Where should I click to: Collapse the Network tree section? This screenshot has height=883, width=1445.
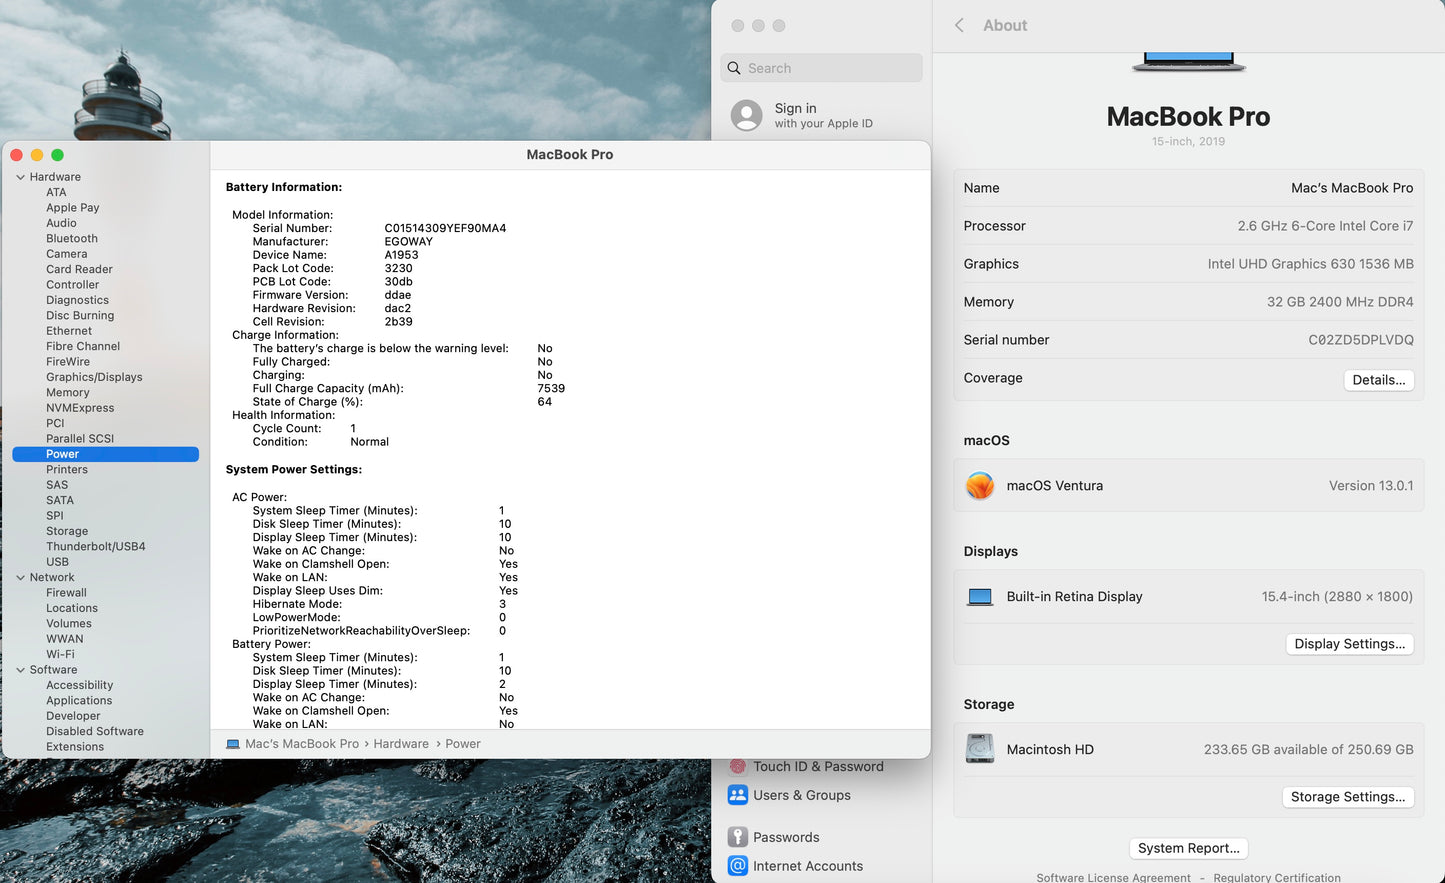click(x=20, y=578)
